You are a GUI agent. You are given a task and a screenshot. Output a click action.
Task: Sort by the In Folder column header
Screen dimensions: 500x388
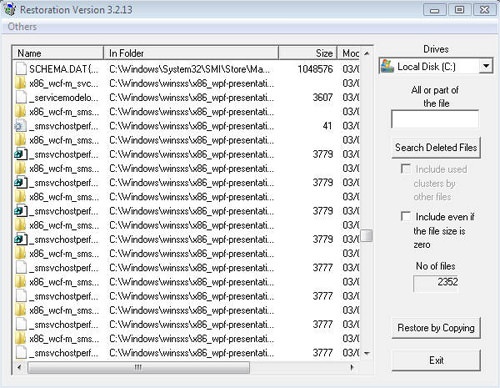pos(191,53)
